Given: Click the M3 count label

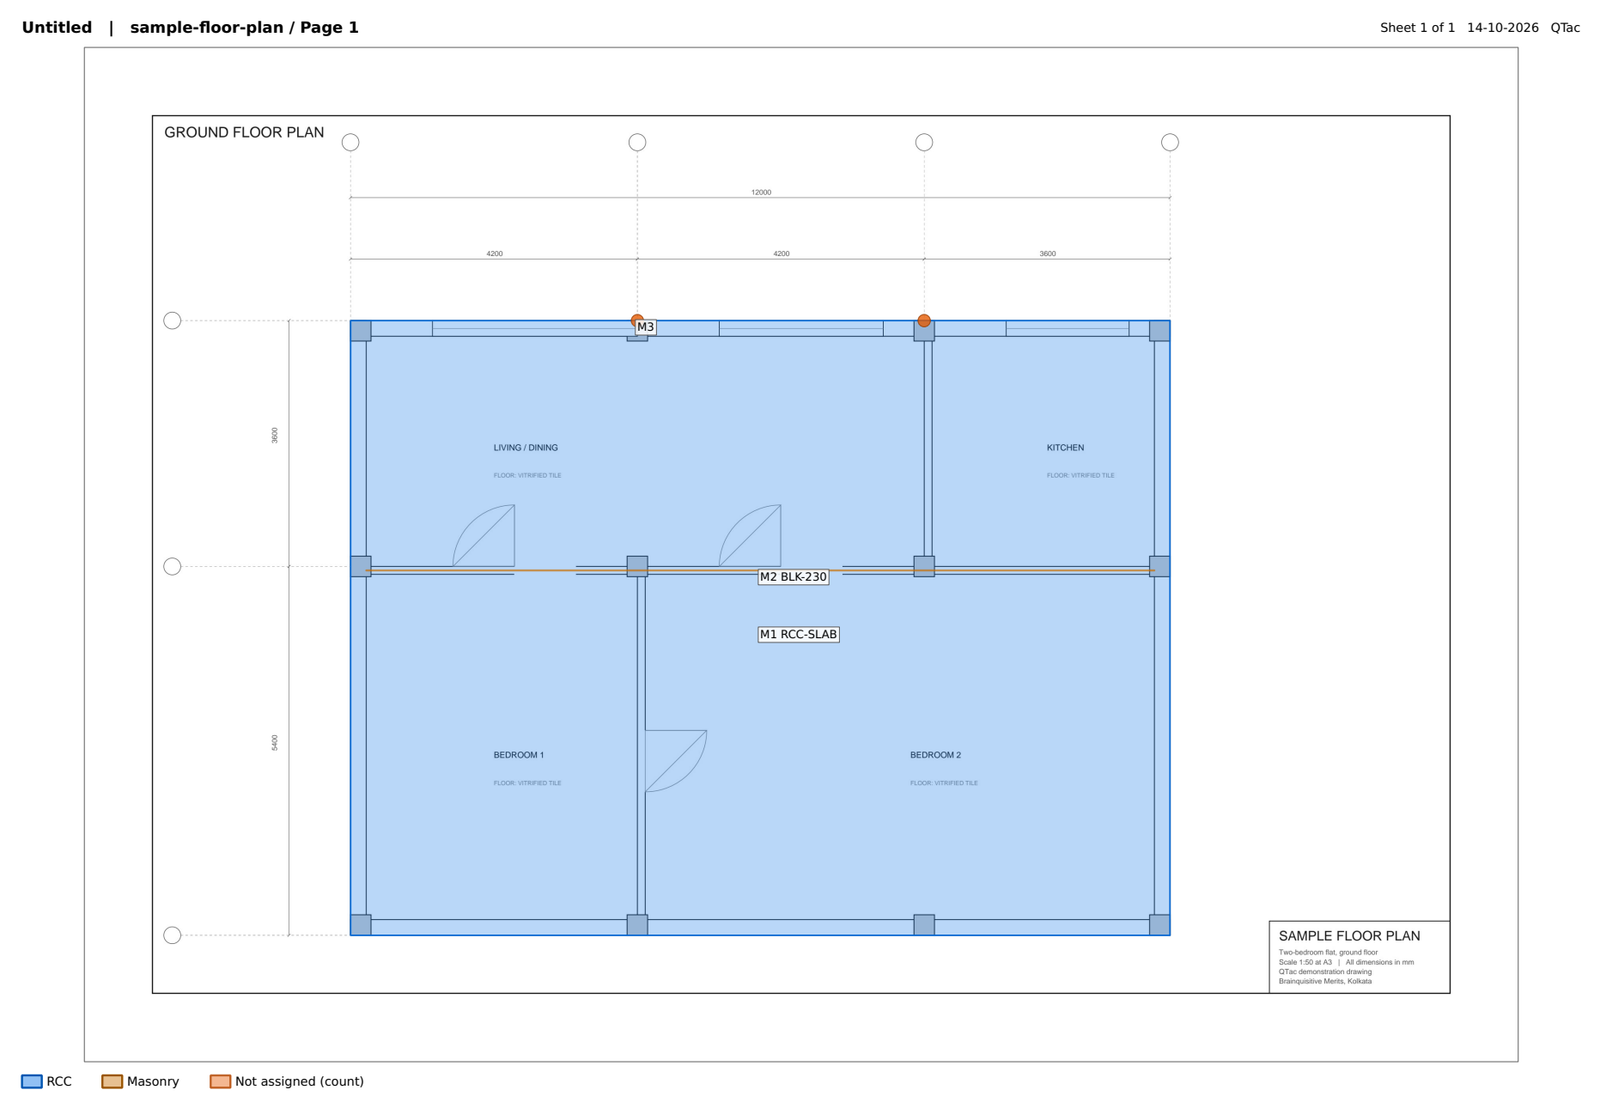Looking at the screenshot, I should click(646, 327).
